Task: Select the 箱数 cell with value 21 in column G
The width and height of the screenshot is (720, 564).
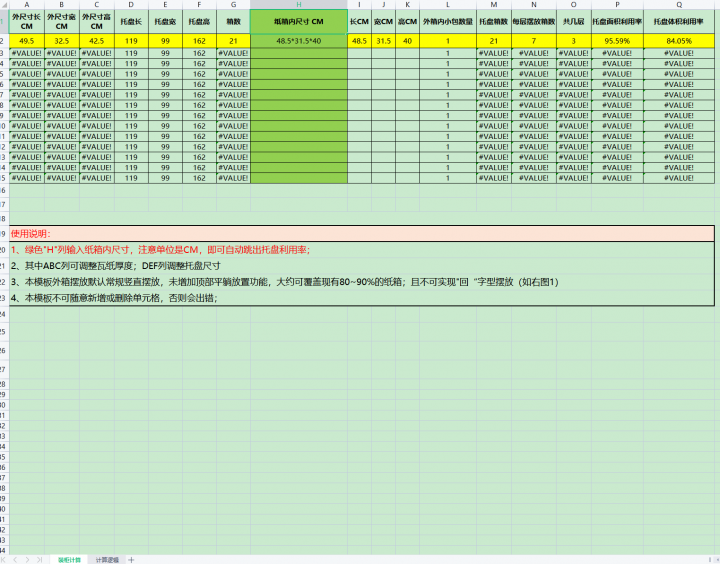Action: click(233, 40)
